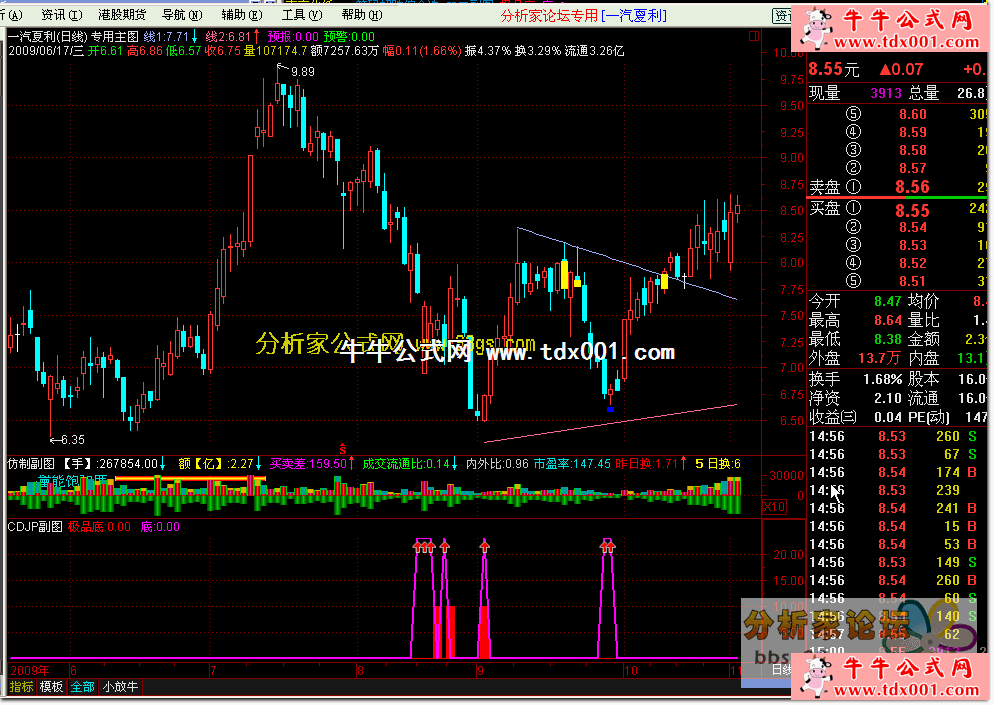Open the 帮助(H) menu

click(x=361, y=15)
